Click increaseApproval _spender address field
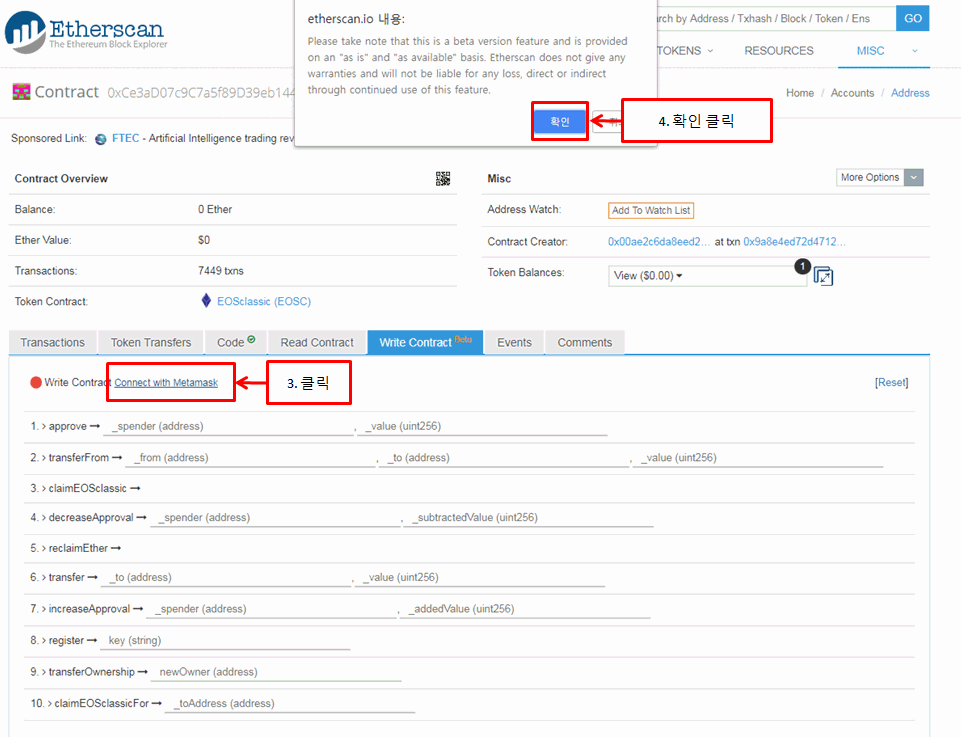 [x=272, y=609]
